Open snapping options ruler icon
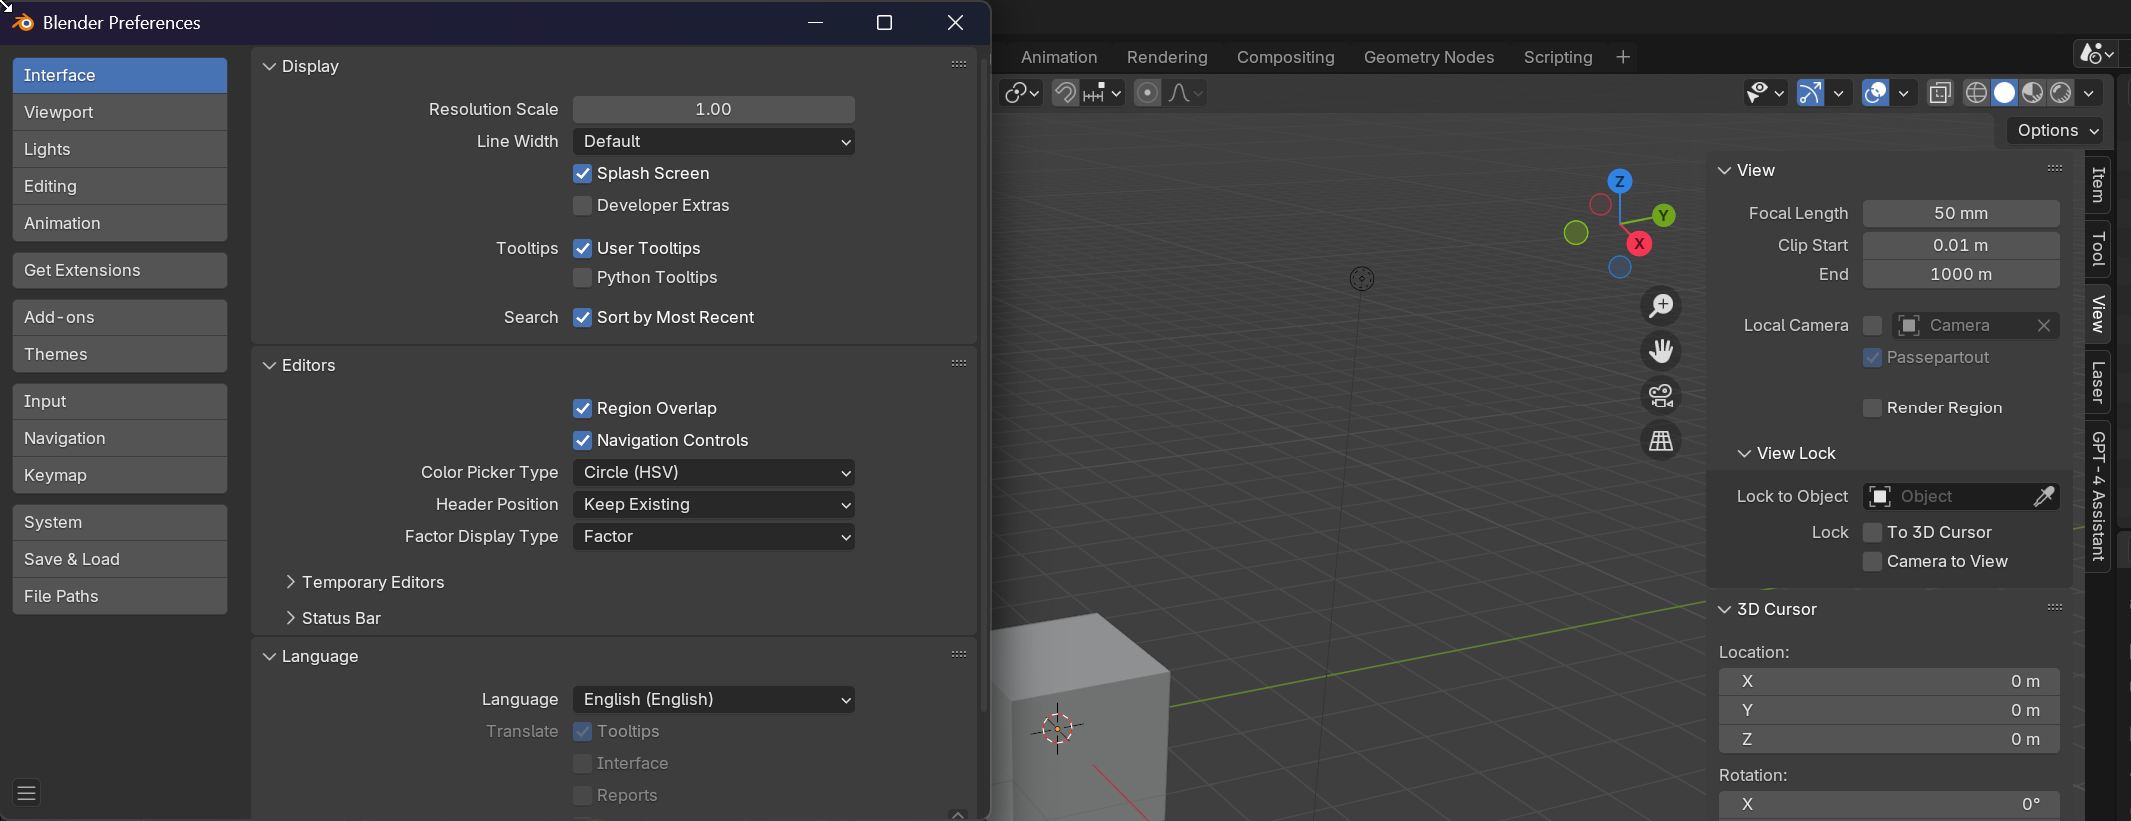The width and height of the screenshot is (2131, 821). [x=1102, y=93]
